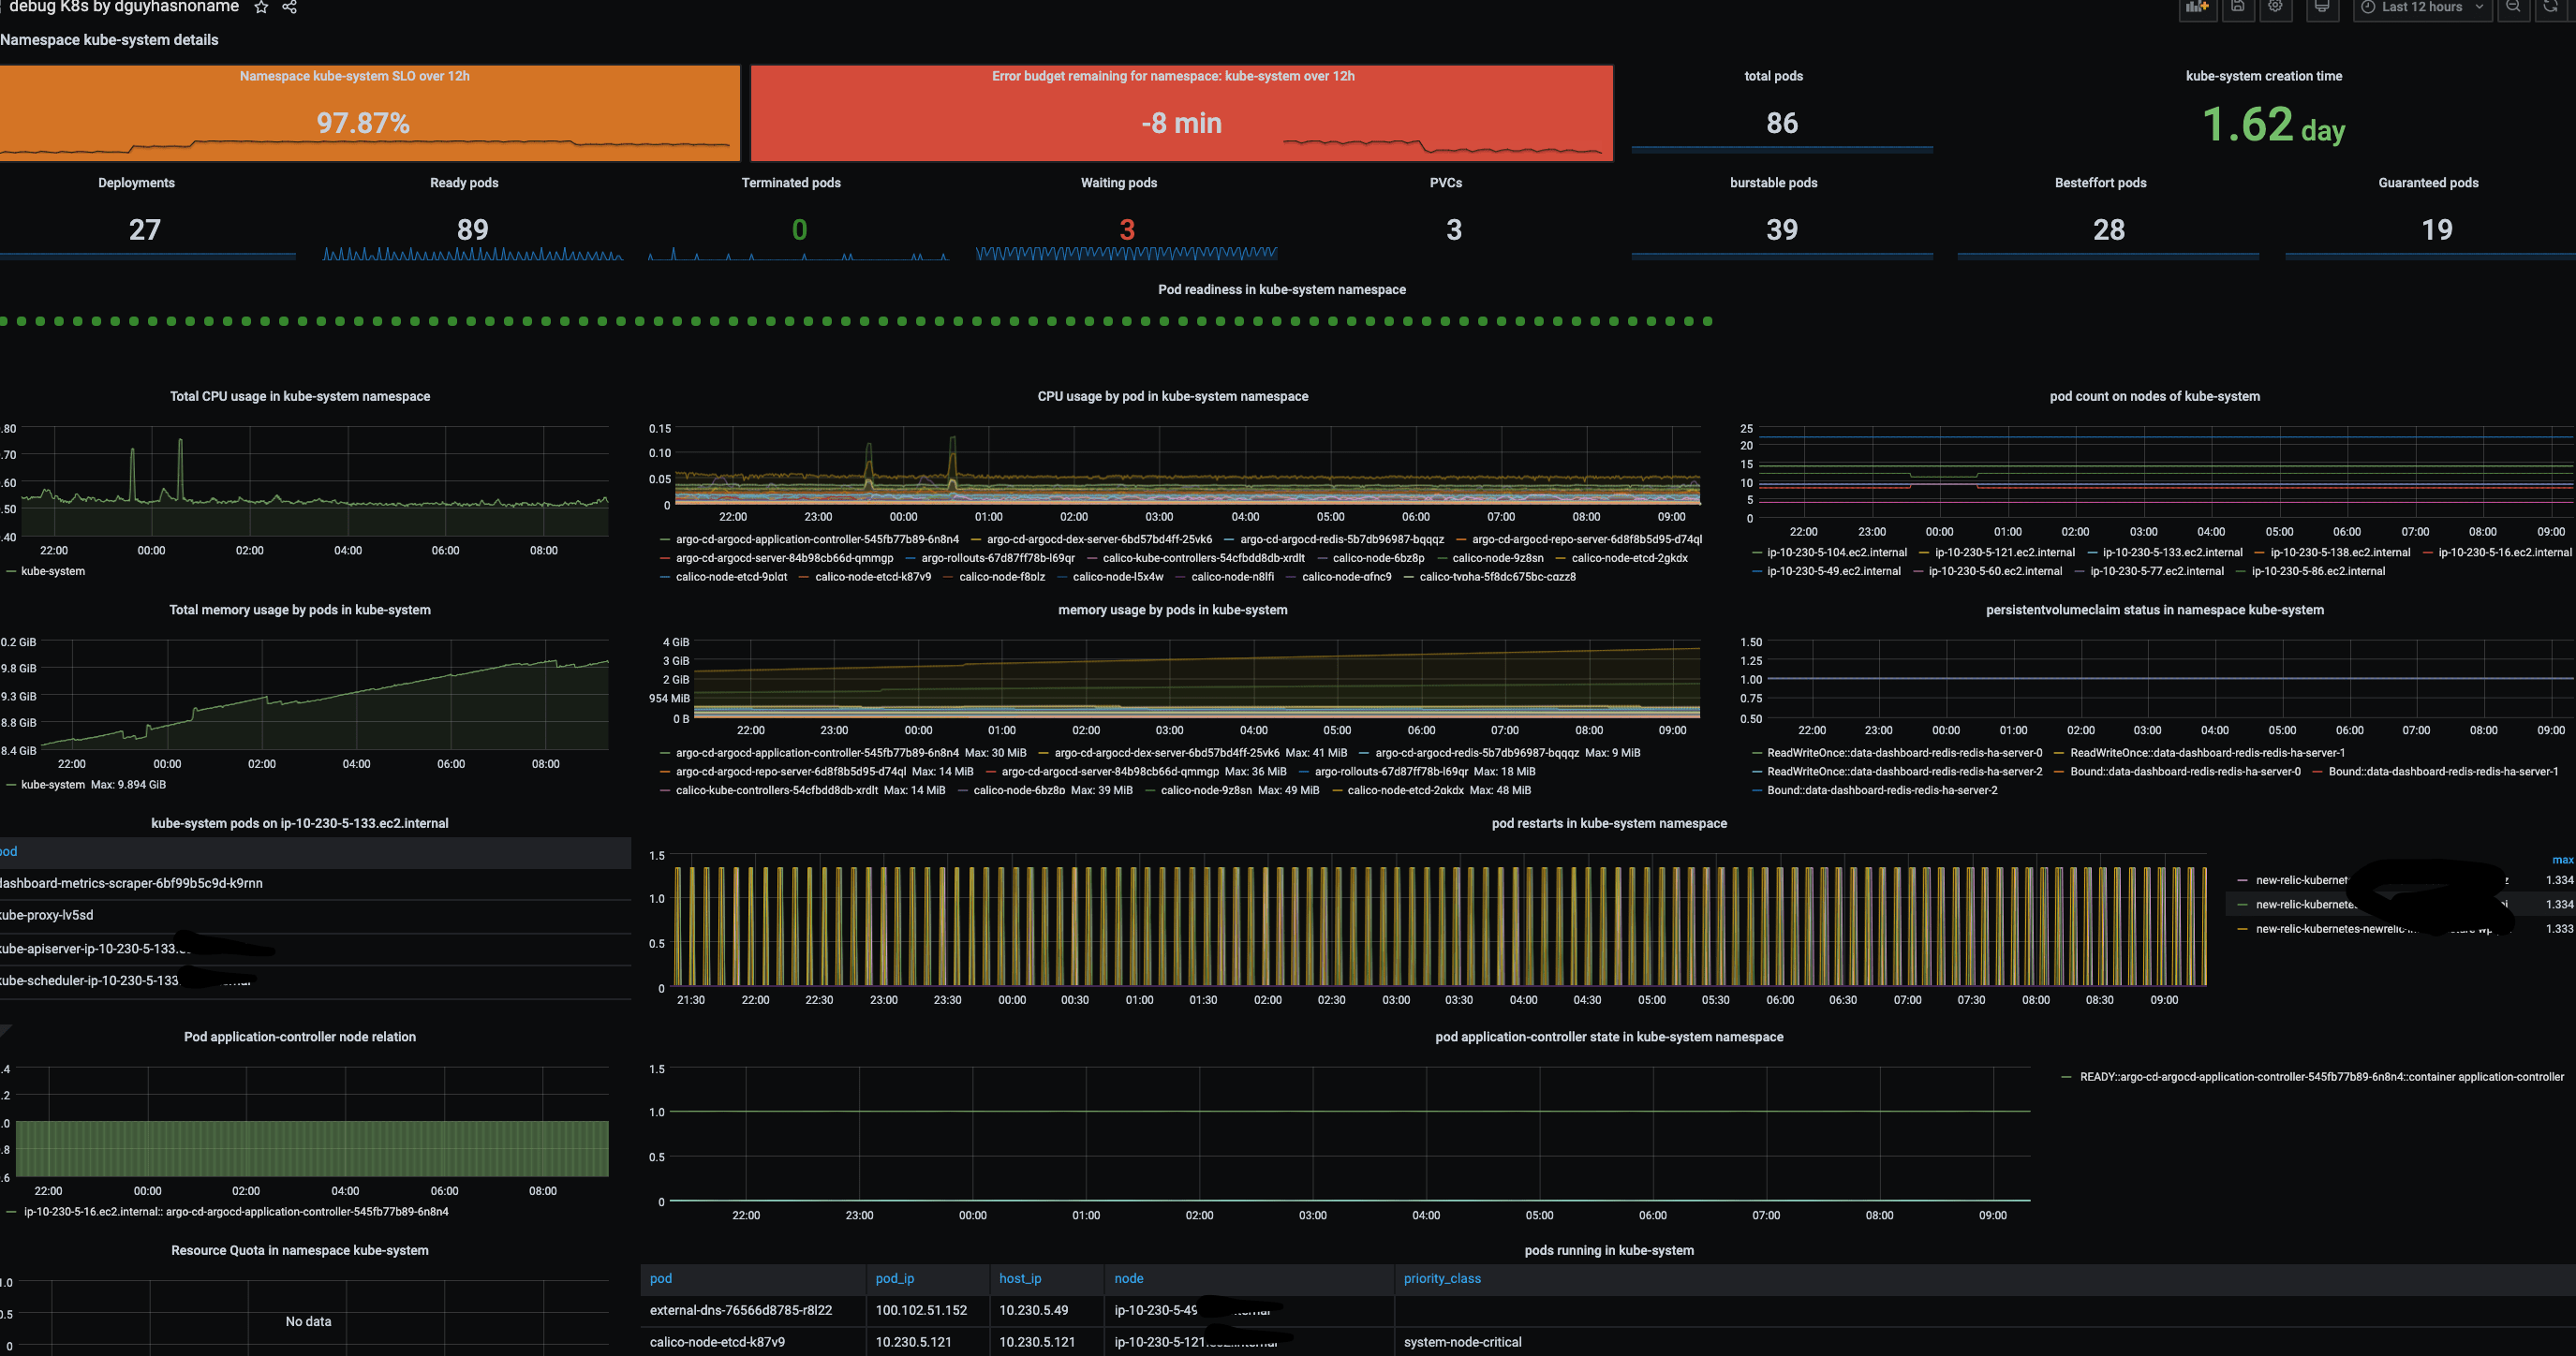2576x1356 pixels.
Task: Select the kube-proxy-lv5sd pod row
Action: pos(315,915)
